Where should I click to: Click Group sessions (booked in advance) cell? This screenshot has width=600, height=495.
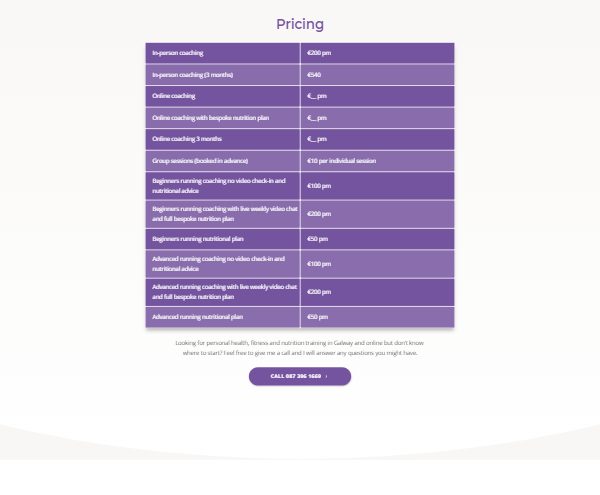pos(223,161)
